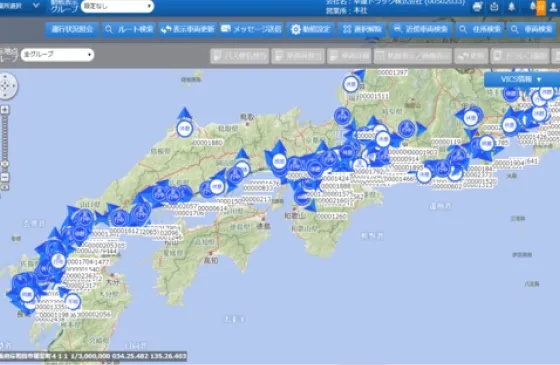Click vehicle label 00001397
560x365 pixels.
point(392,72)
